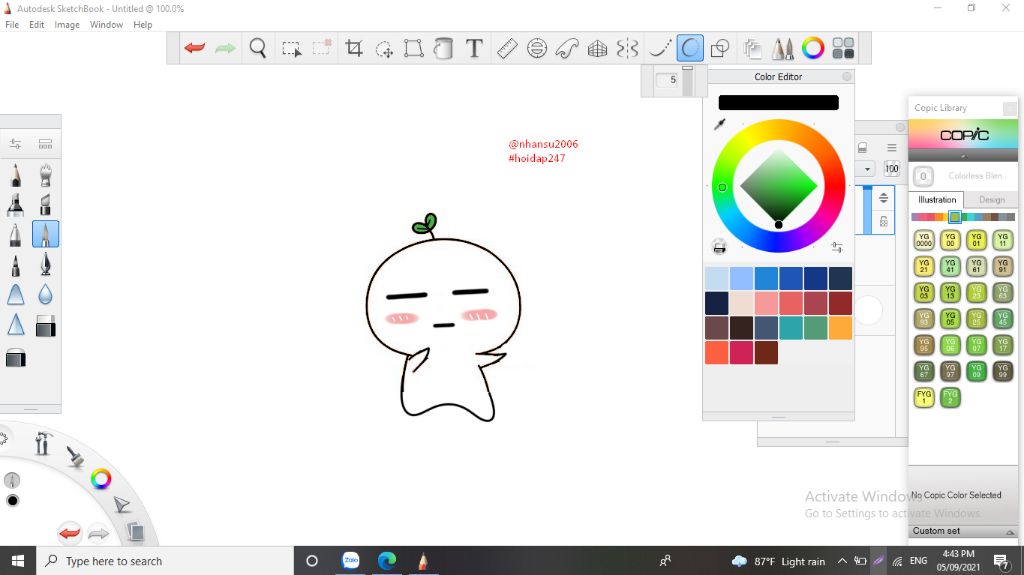
Task: Pick the inking pen nib brush
Action: pyautogui.click(x=45, y=264)
